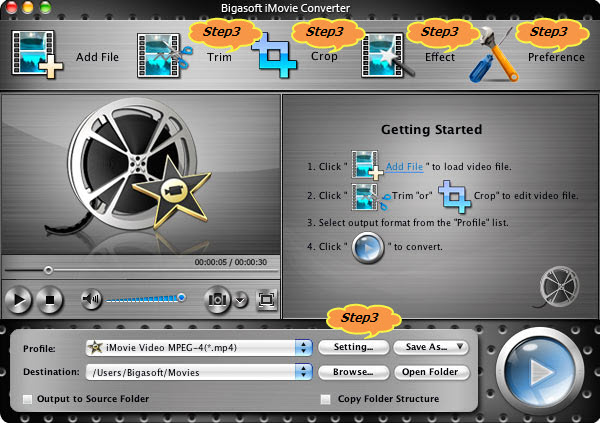Click the Crop toolbar label
The image size is (600, 423).
coord(324,56)
